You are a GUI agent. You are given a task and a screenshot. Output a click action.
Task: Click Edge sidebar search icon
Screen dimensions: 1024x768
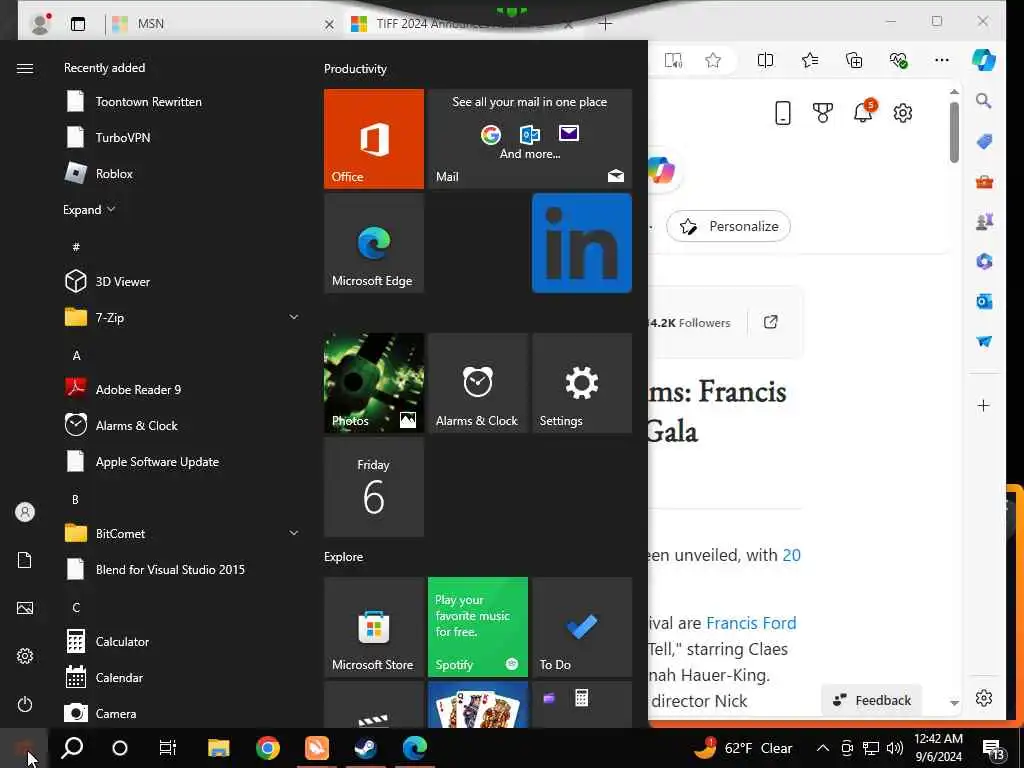pyautogui.click(x=984, y=101)
